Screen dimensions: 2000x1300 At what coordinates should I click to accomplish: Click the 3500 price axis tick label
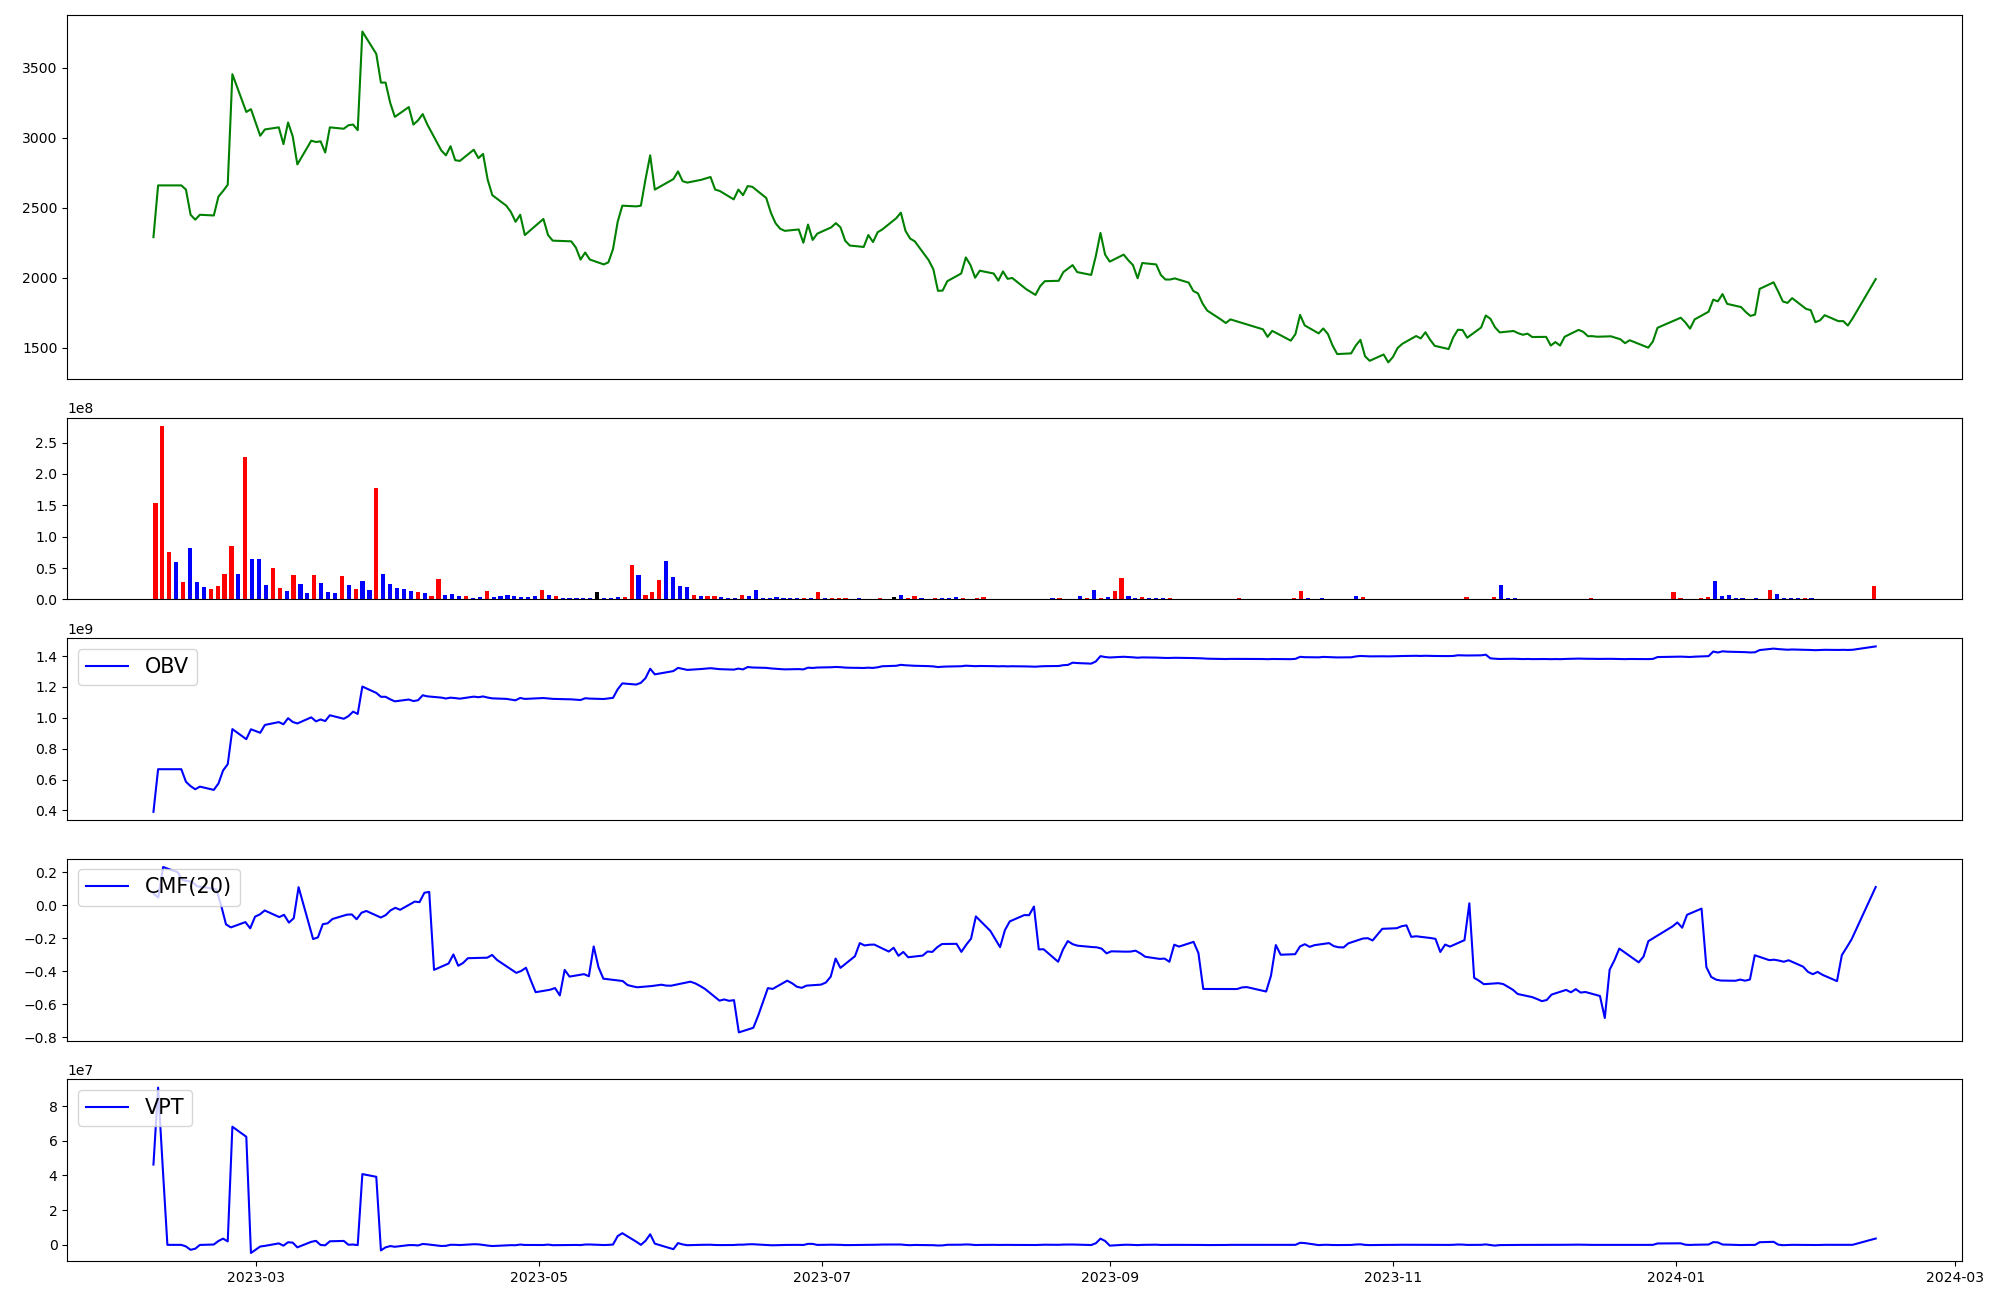point(40,68)
